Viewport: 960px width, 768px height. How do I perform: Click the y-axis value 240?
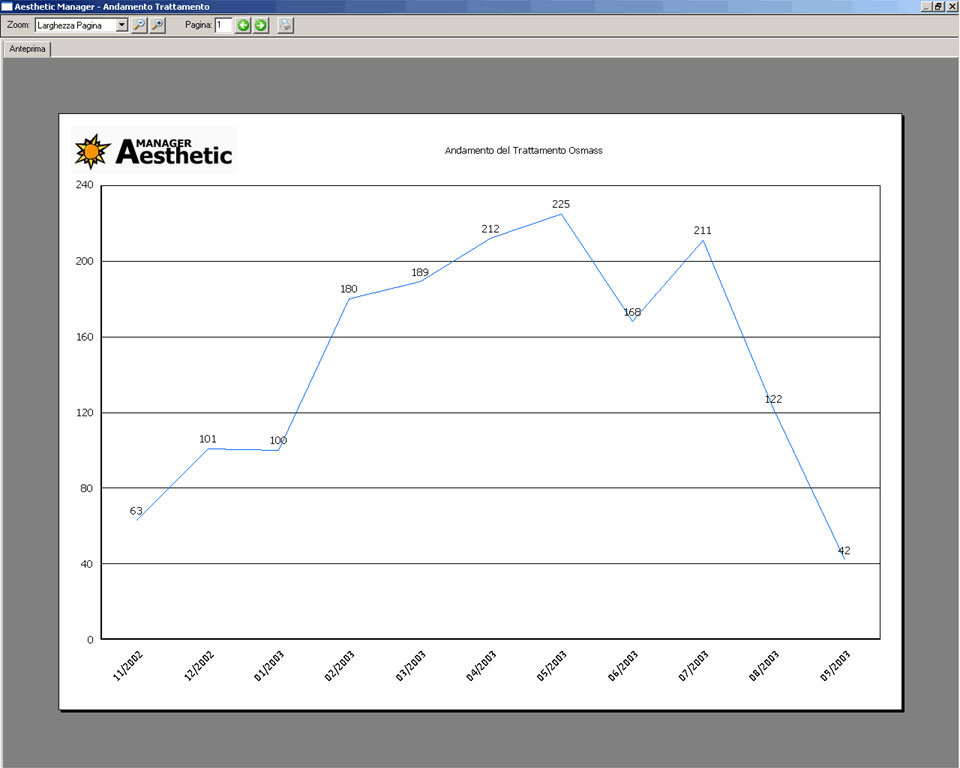[84, 185]
